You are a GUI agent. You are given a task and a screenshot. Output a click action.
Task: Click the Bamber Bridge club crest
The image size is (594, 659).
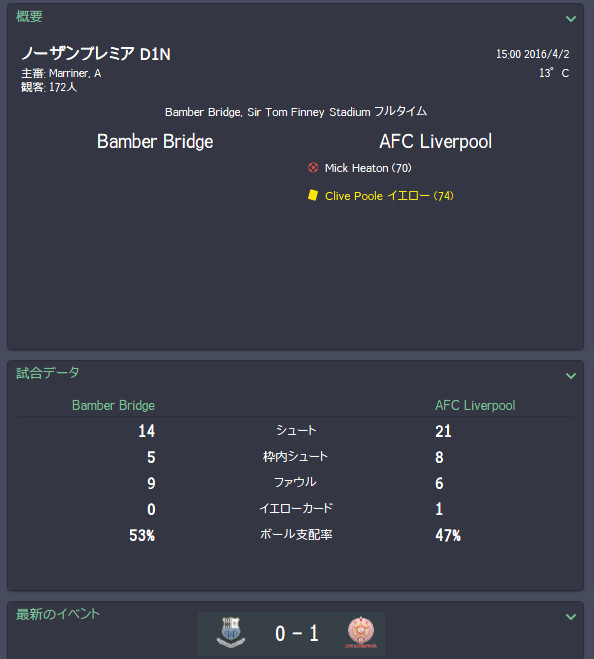tap(231, 632)
